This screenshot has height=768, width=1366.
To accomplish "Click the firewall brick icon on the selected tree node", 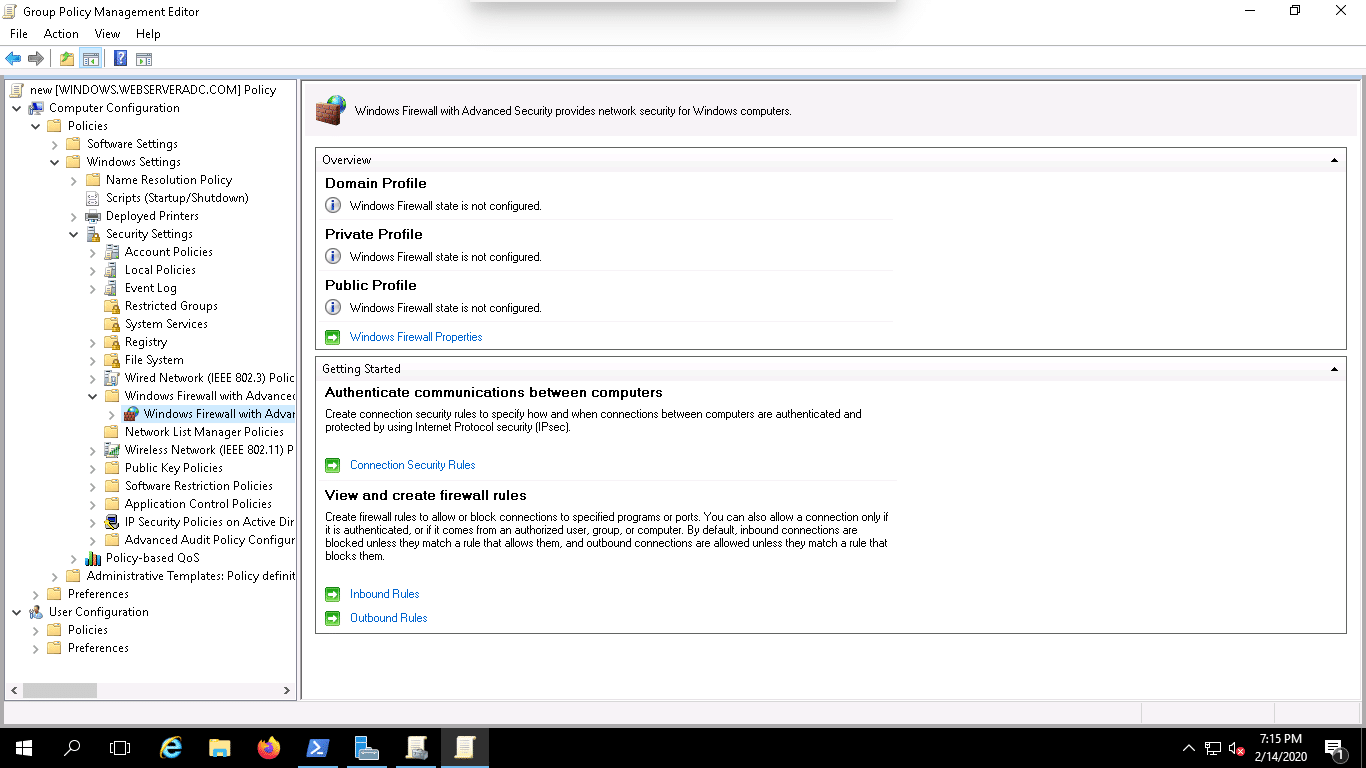I will (x=131, y=414).
